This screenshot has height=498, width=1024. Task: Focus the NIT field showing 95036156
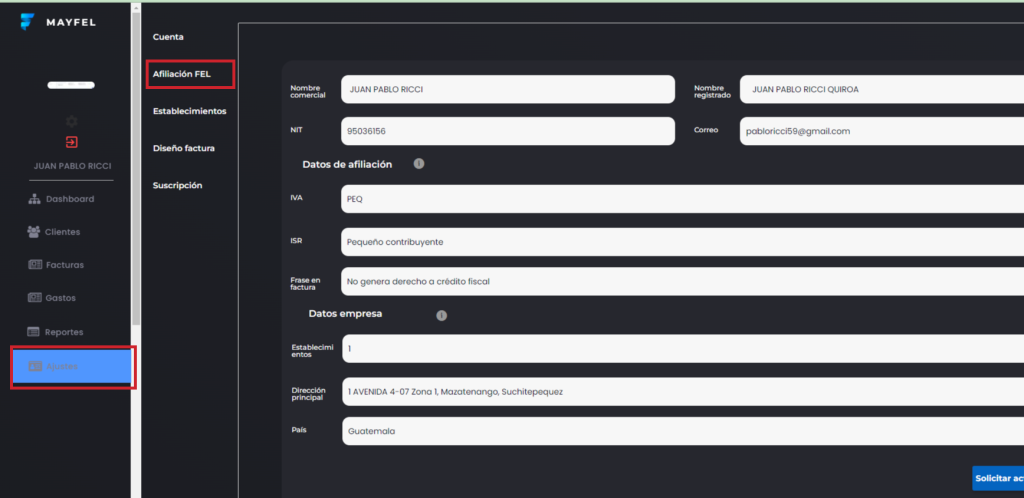click(507, 131)
